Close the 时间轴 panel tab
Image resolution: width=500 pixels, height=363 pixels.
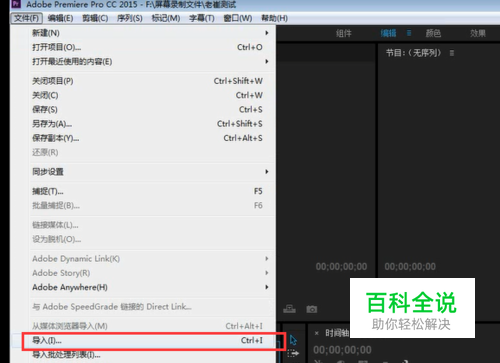pos(317,333)
